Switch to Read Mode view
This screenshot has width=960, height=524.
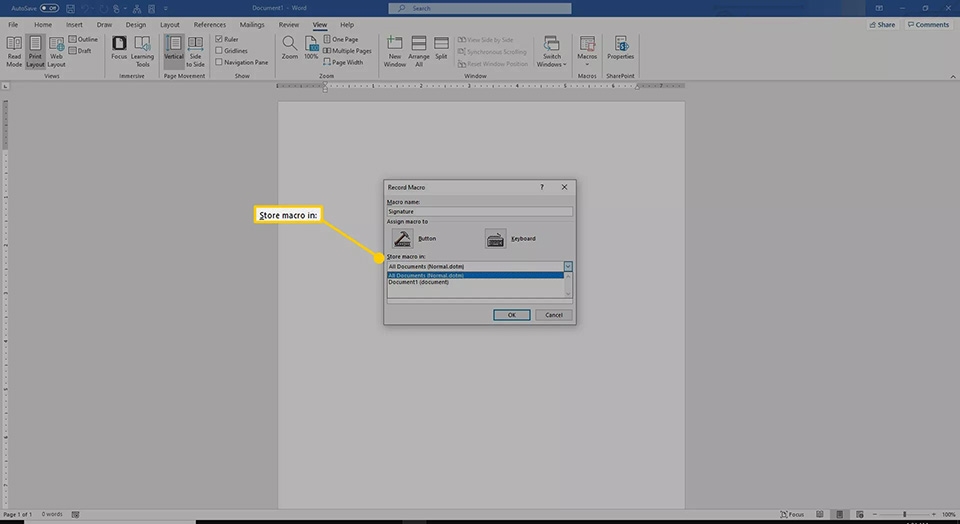tap(14, 51)
